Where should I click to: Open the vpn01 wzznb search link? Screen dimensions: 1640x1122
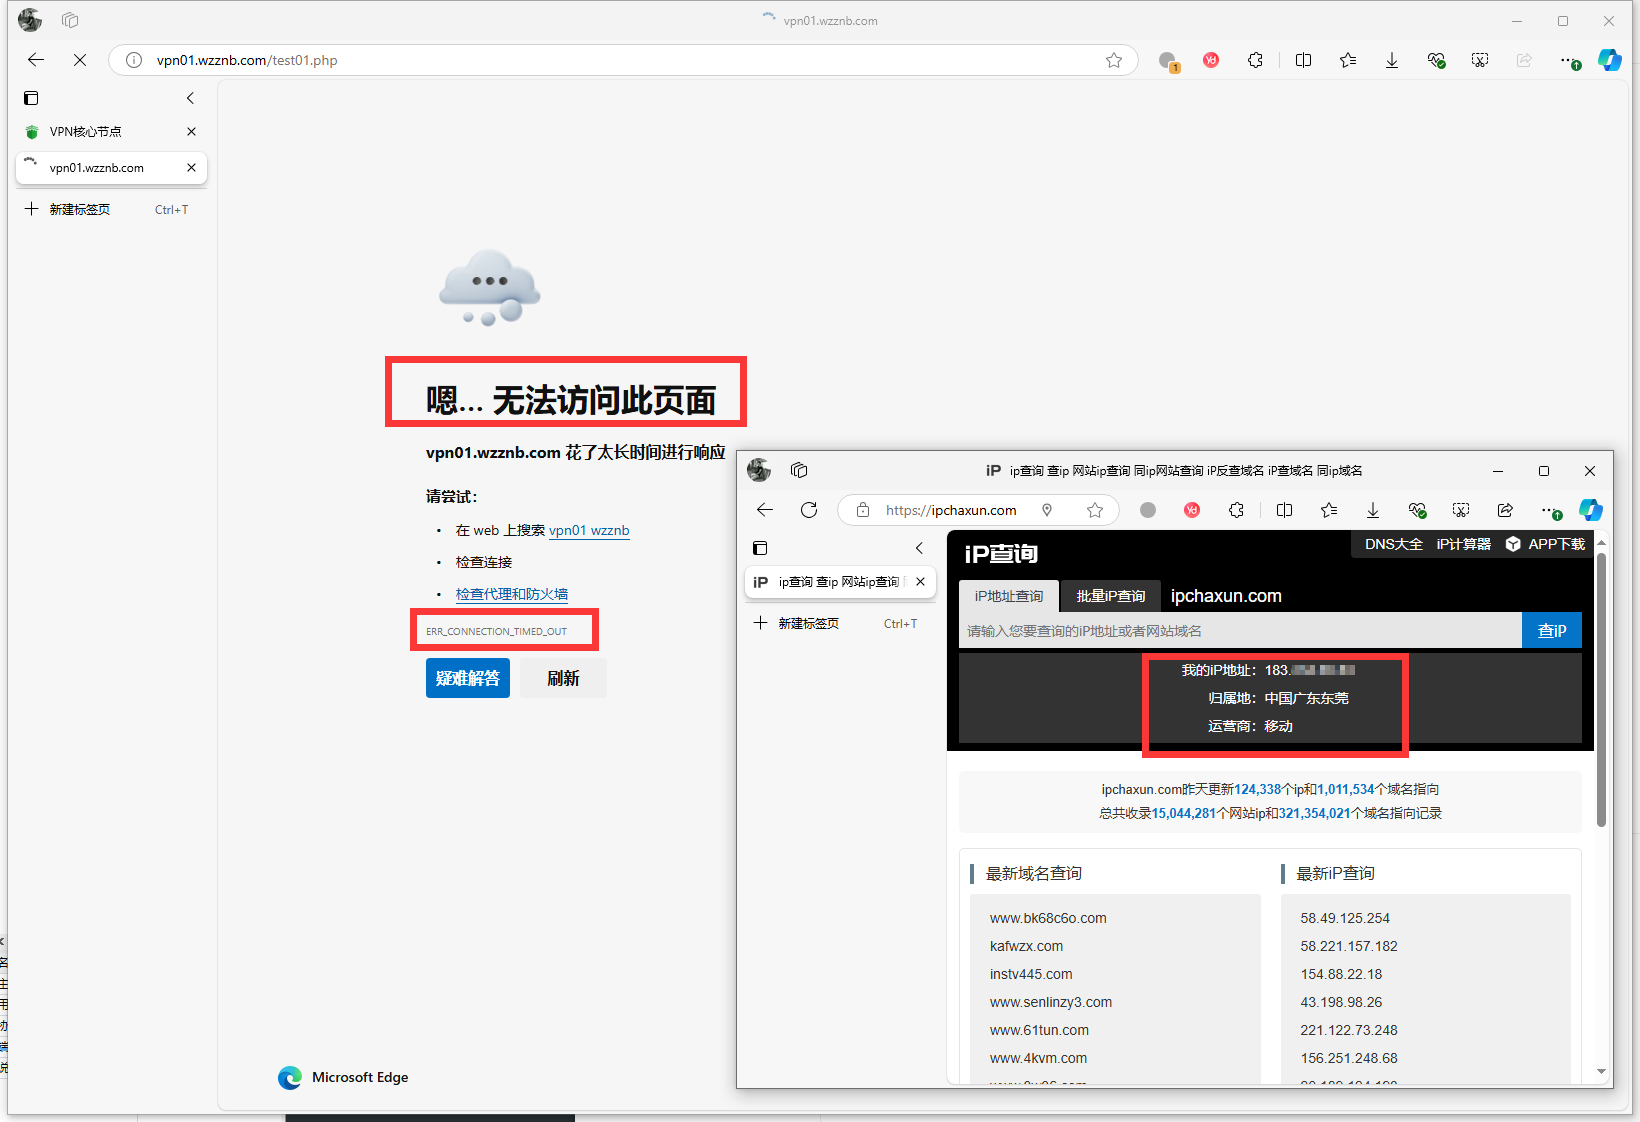[x=589, y=530]
